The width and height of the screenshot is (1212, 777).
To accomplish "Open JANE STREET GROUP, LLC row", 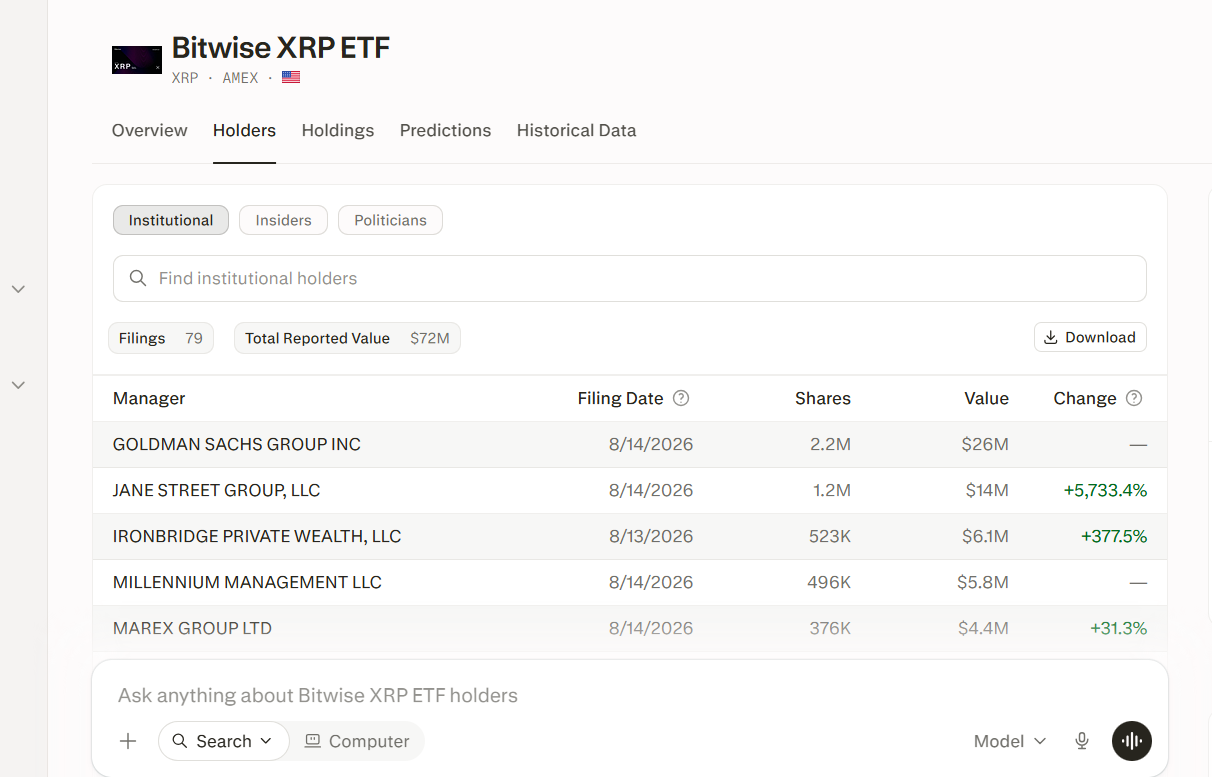I will pyautogui.click(x=630, y=490).
